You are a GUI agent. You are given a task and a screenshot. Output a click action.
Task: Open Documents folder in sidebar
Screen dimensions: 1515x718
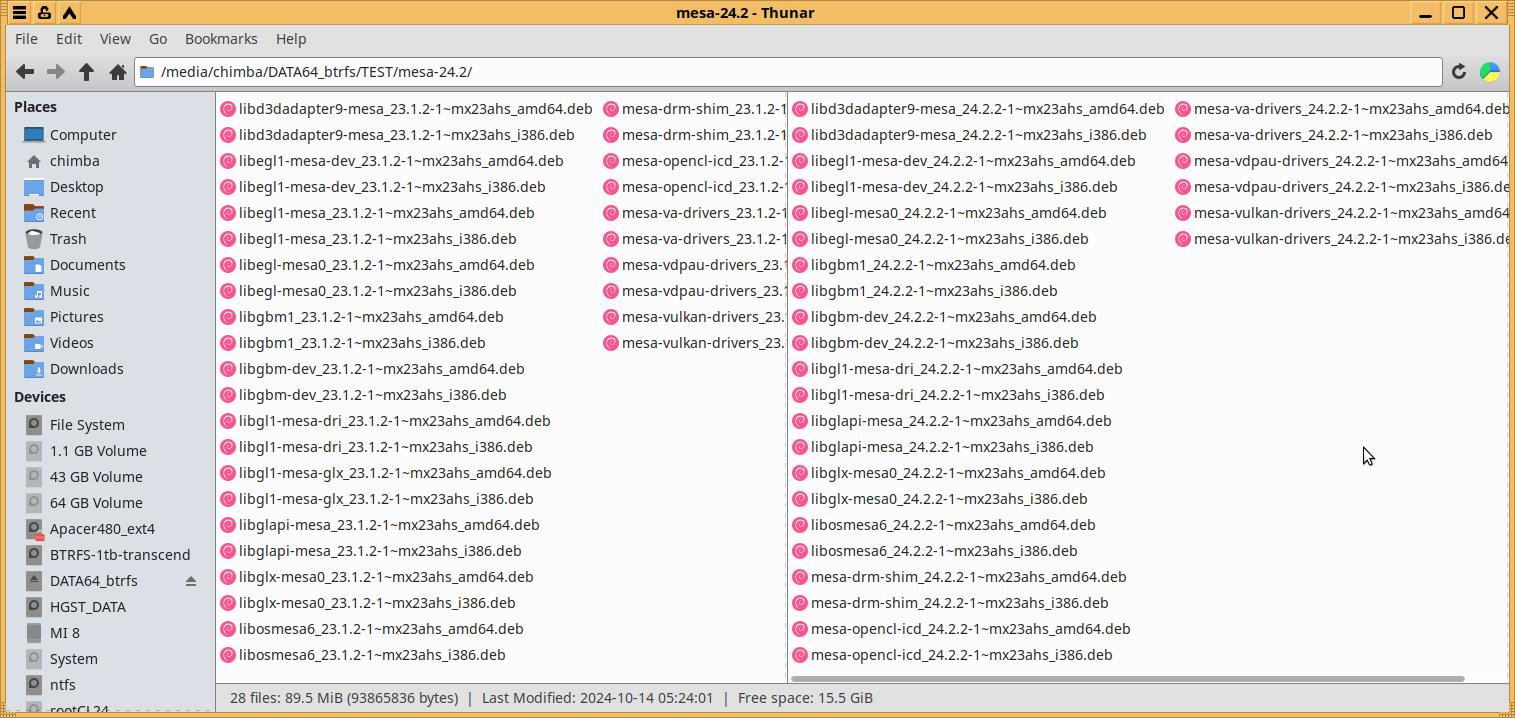[87, 265]
